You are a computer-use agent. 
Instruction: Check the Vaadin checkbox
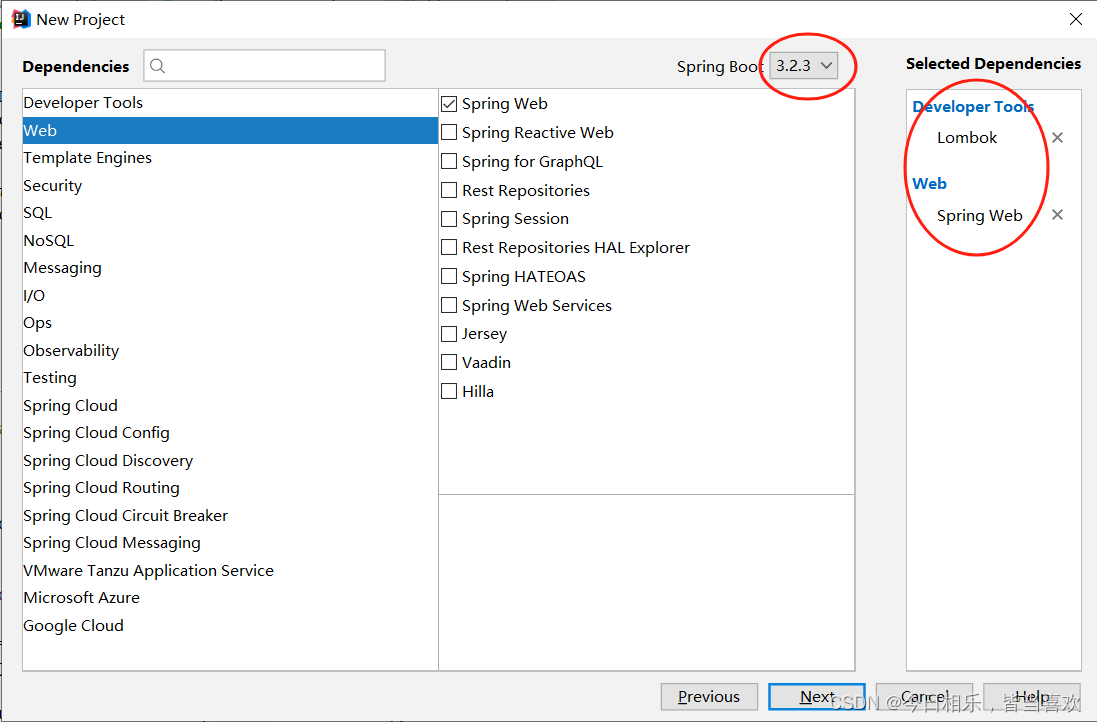[449, 362]
